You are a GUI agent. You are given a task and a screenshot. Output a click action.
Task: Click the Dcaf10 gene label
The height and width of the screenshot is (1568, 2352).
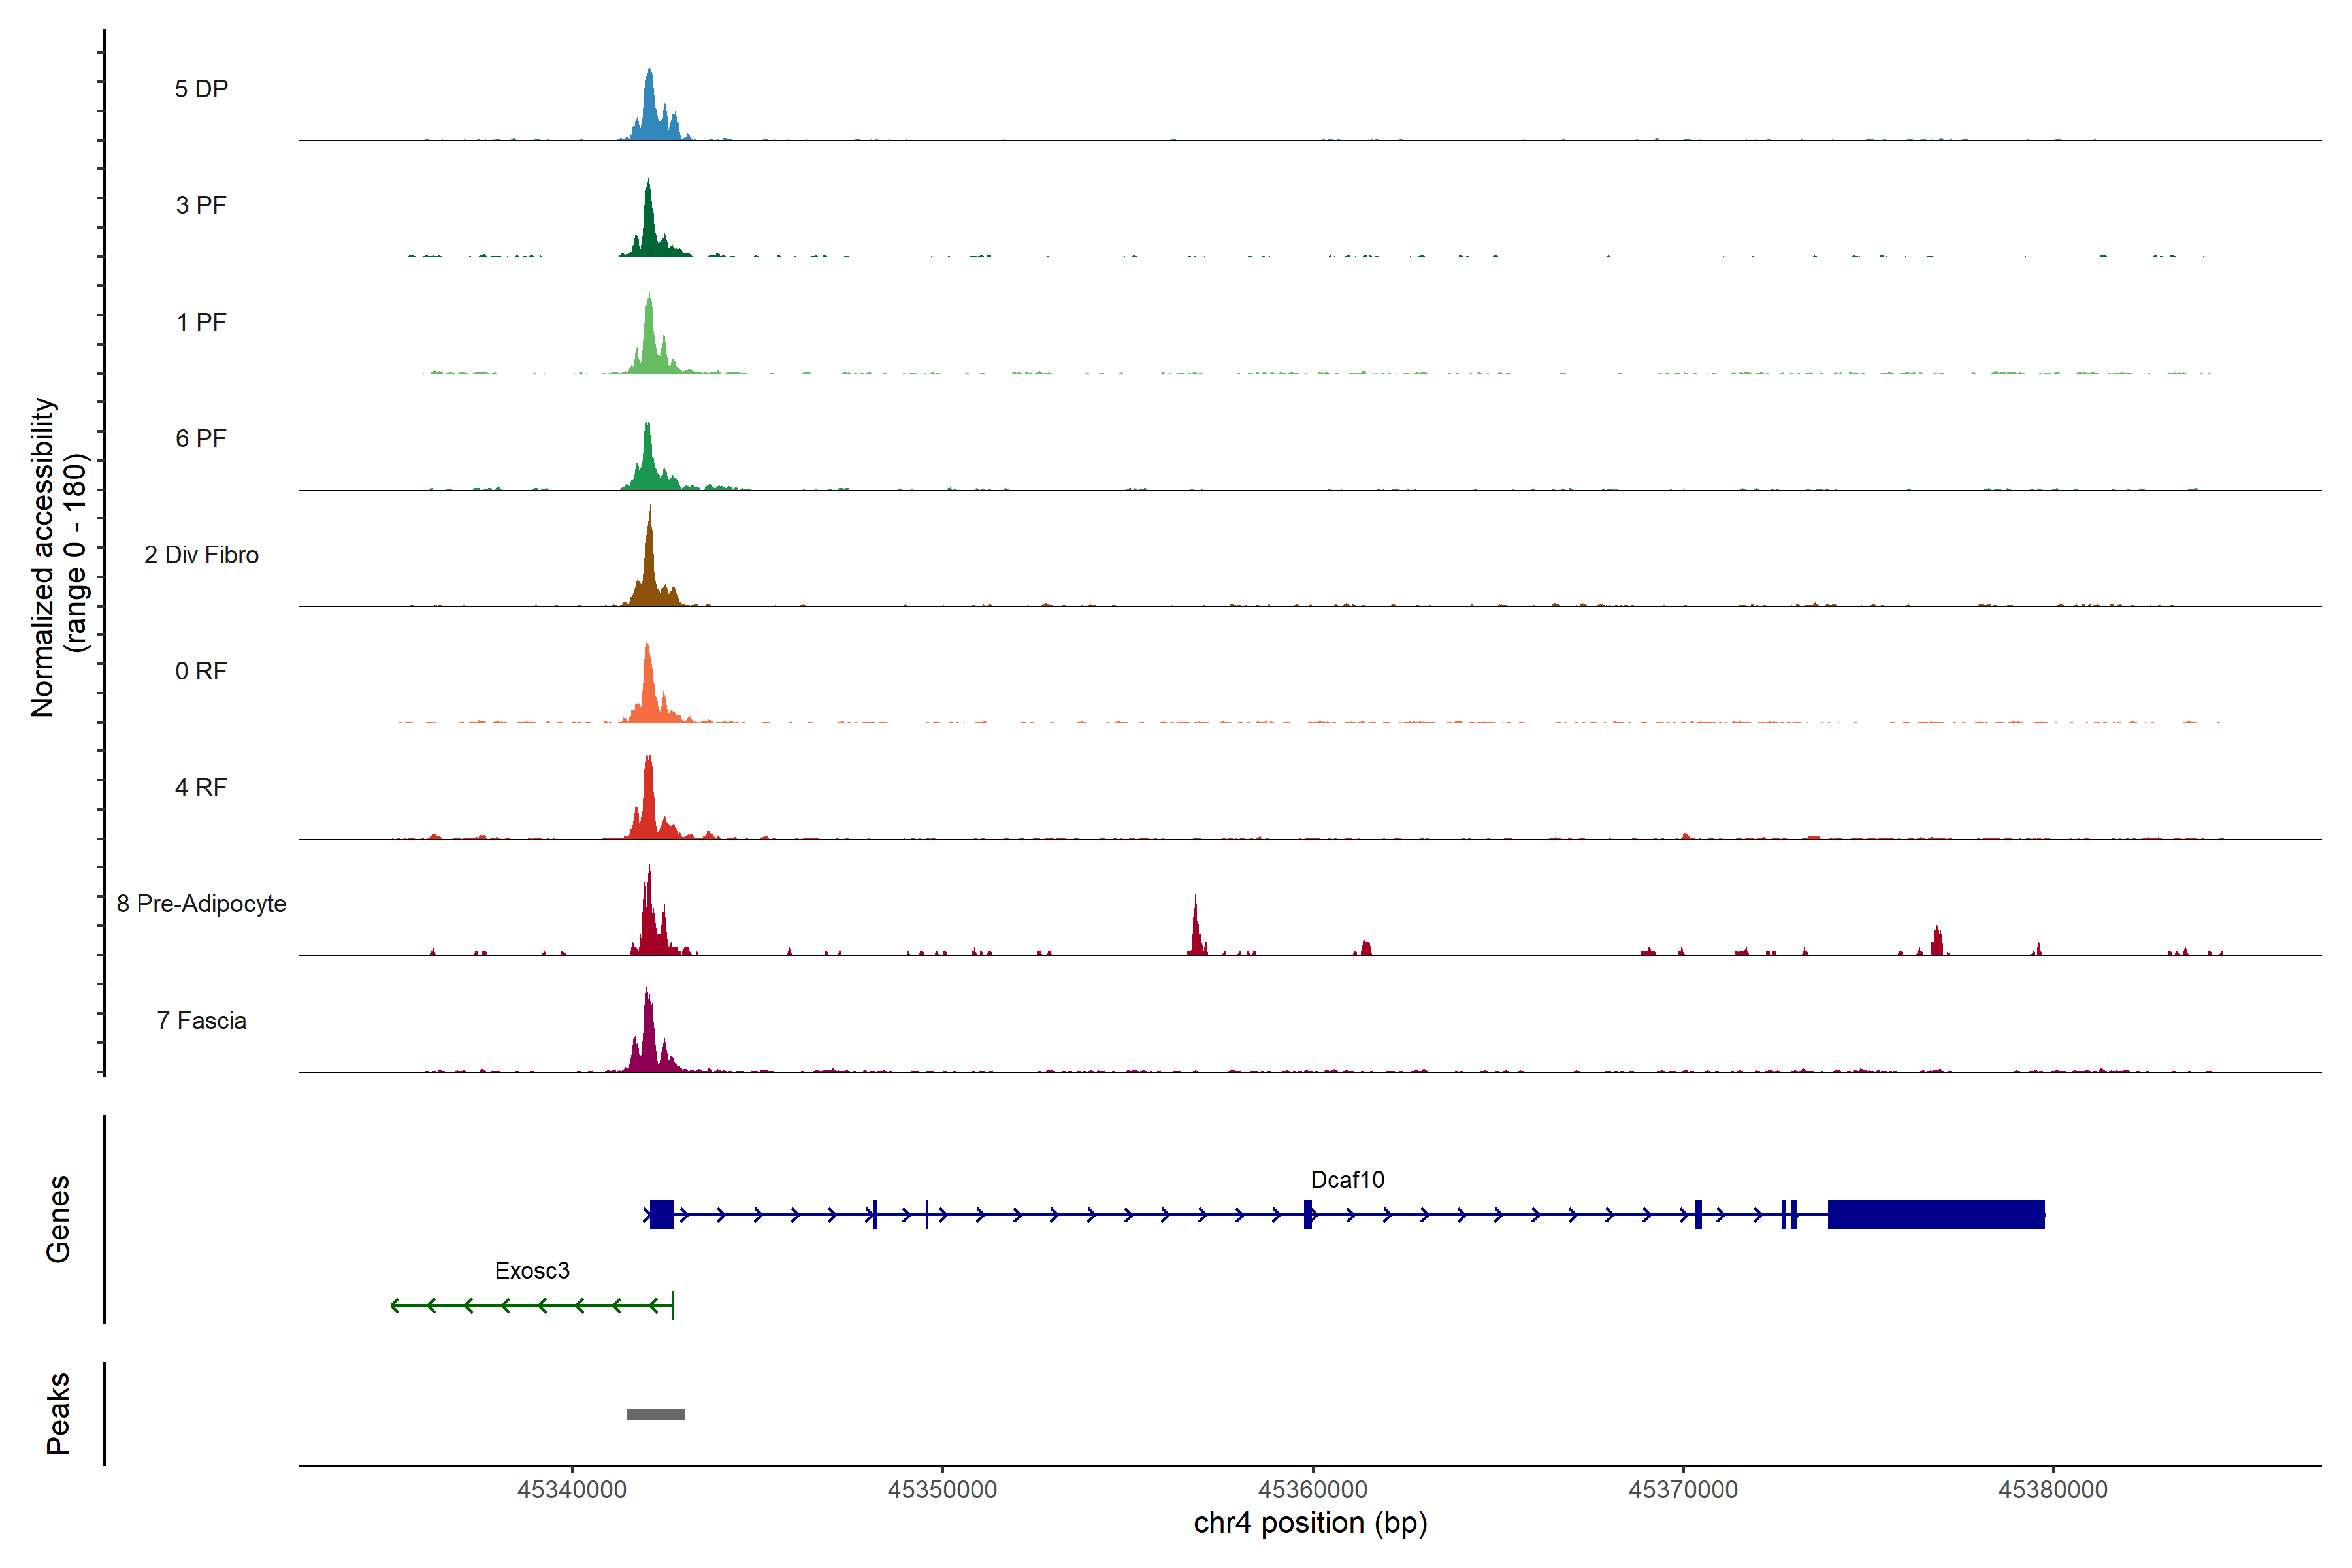pos(1347,1180)
